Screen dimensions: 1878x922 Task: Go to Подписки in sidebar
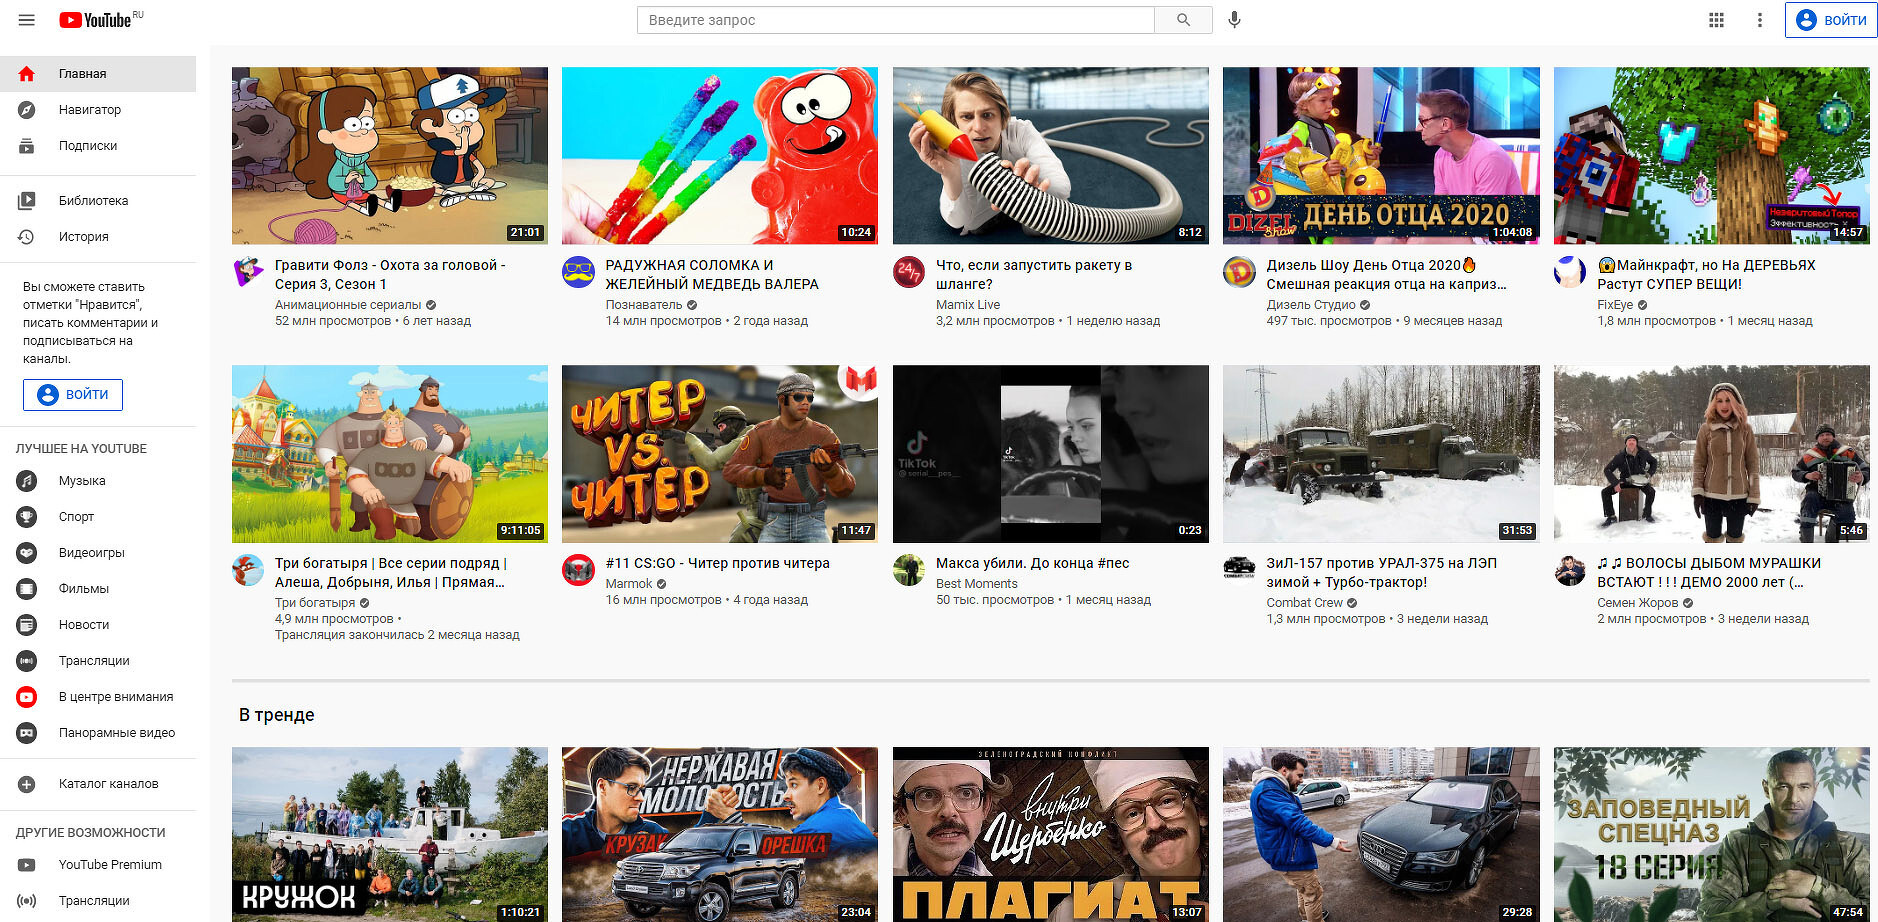click(87, 146)
